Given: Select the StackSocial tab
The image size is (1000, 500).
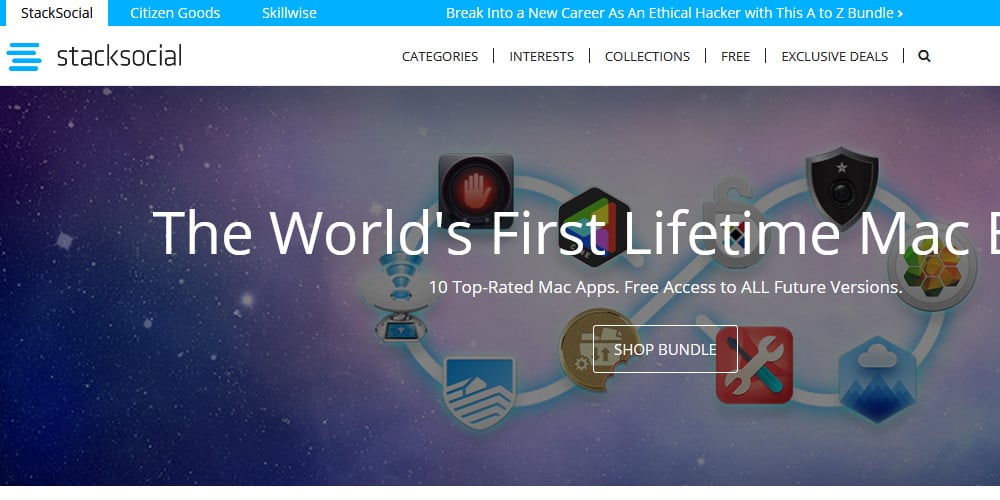Looking at the screenshot, I should coord(57,13).
